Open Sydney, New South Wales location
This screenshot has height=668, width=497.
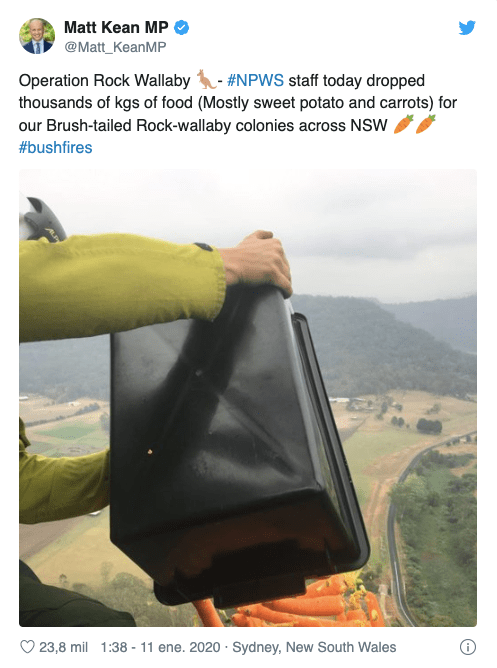(x=314, y=647)
